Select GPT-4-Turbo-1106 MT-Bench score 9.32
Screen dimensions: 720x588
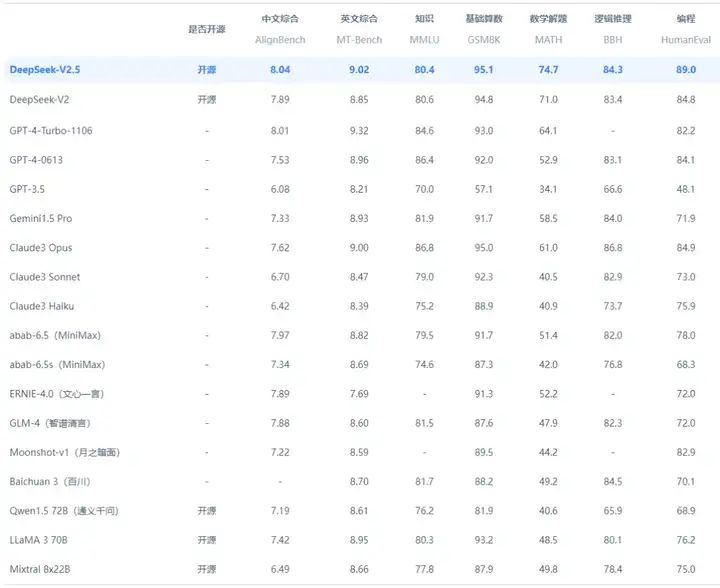(x=359, y=131)
